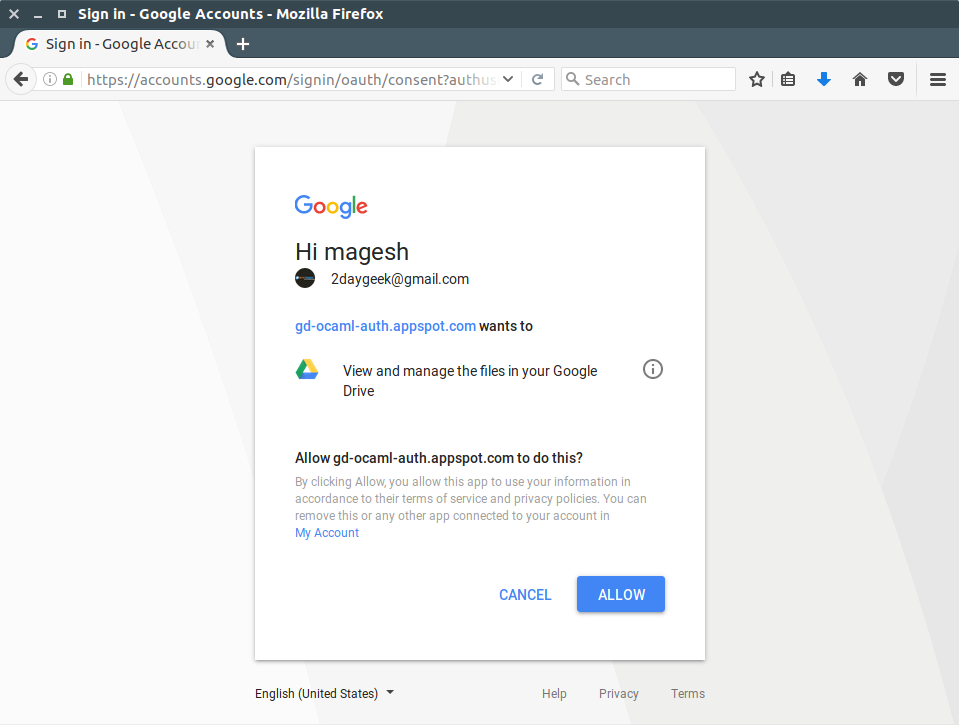
Task: Open downloads via blue arrow icon
Action: point(824,80)
